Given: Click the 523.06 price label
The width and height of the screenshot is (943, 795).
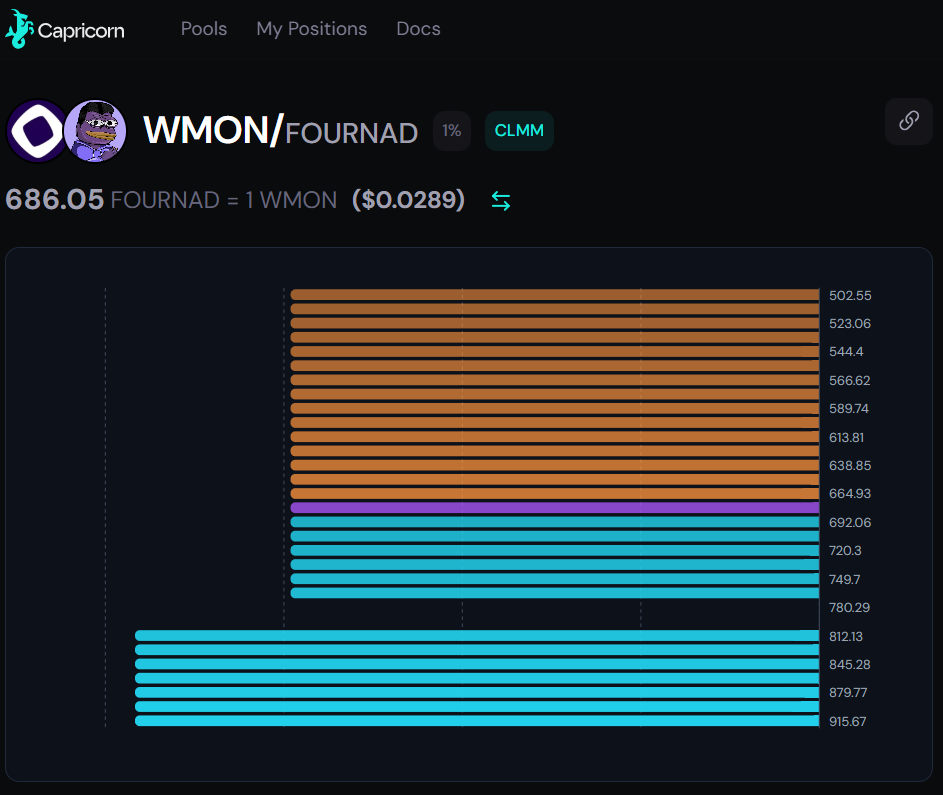Looking at the screenshot, I should point(850,324).
